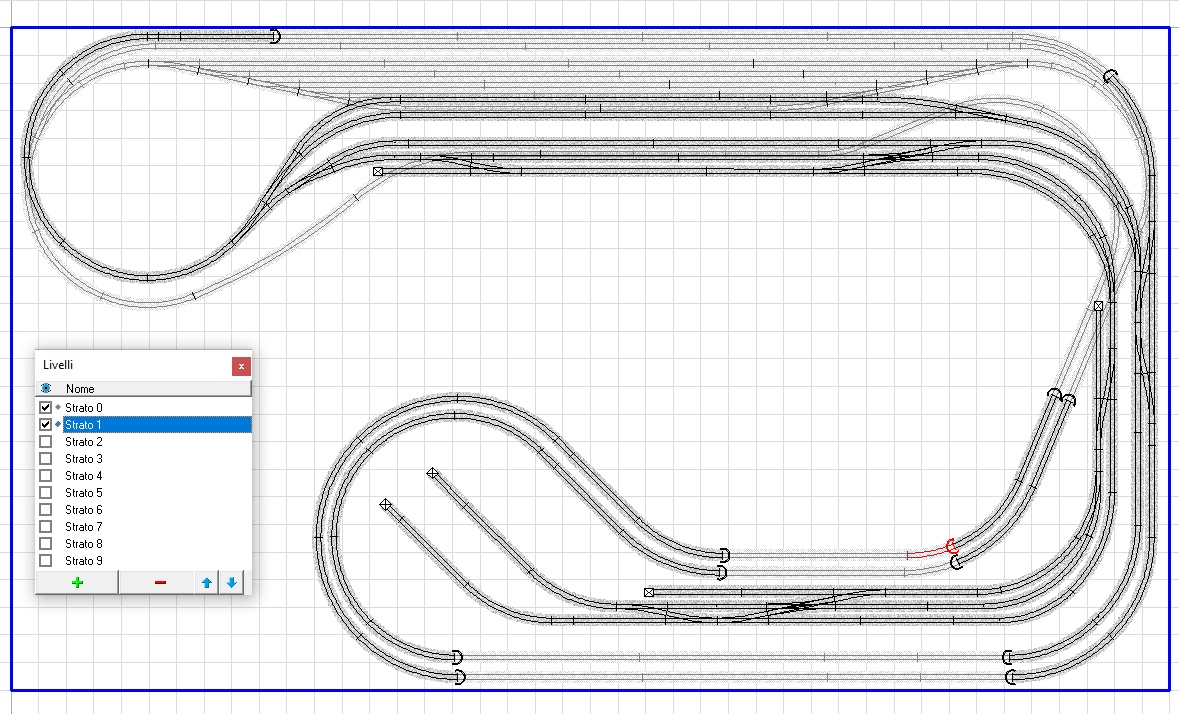This screenshot has width=1179, height=714.
Task: Click the eye visibility column header icon
Action: (x=46, y=389)
